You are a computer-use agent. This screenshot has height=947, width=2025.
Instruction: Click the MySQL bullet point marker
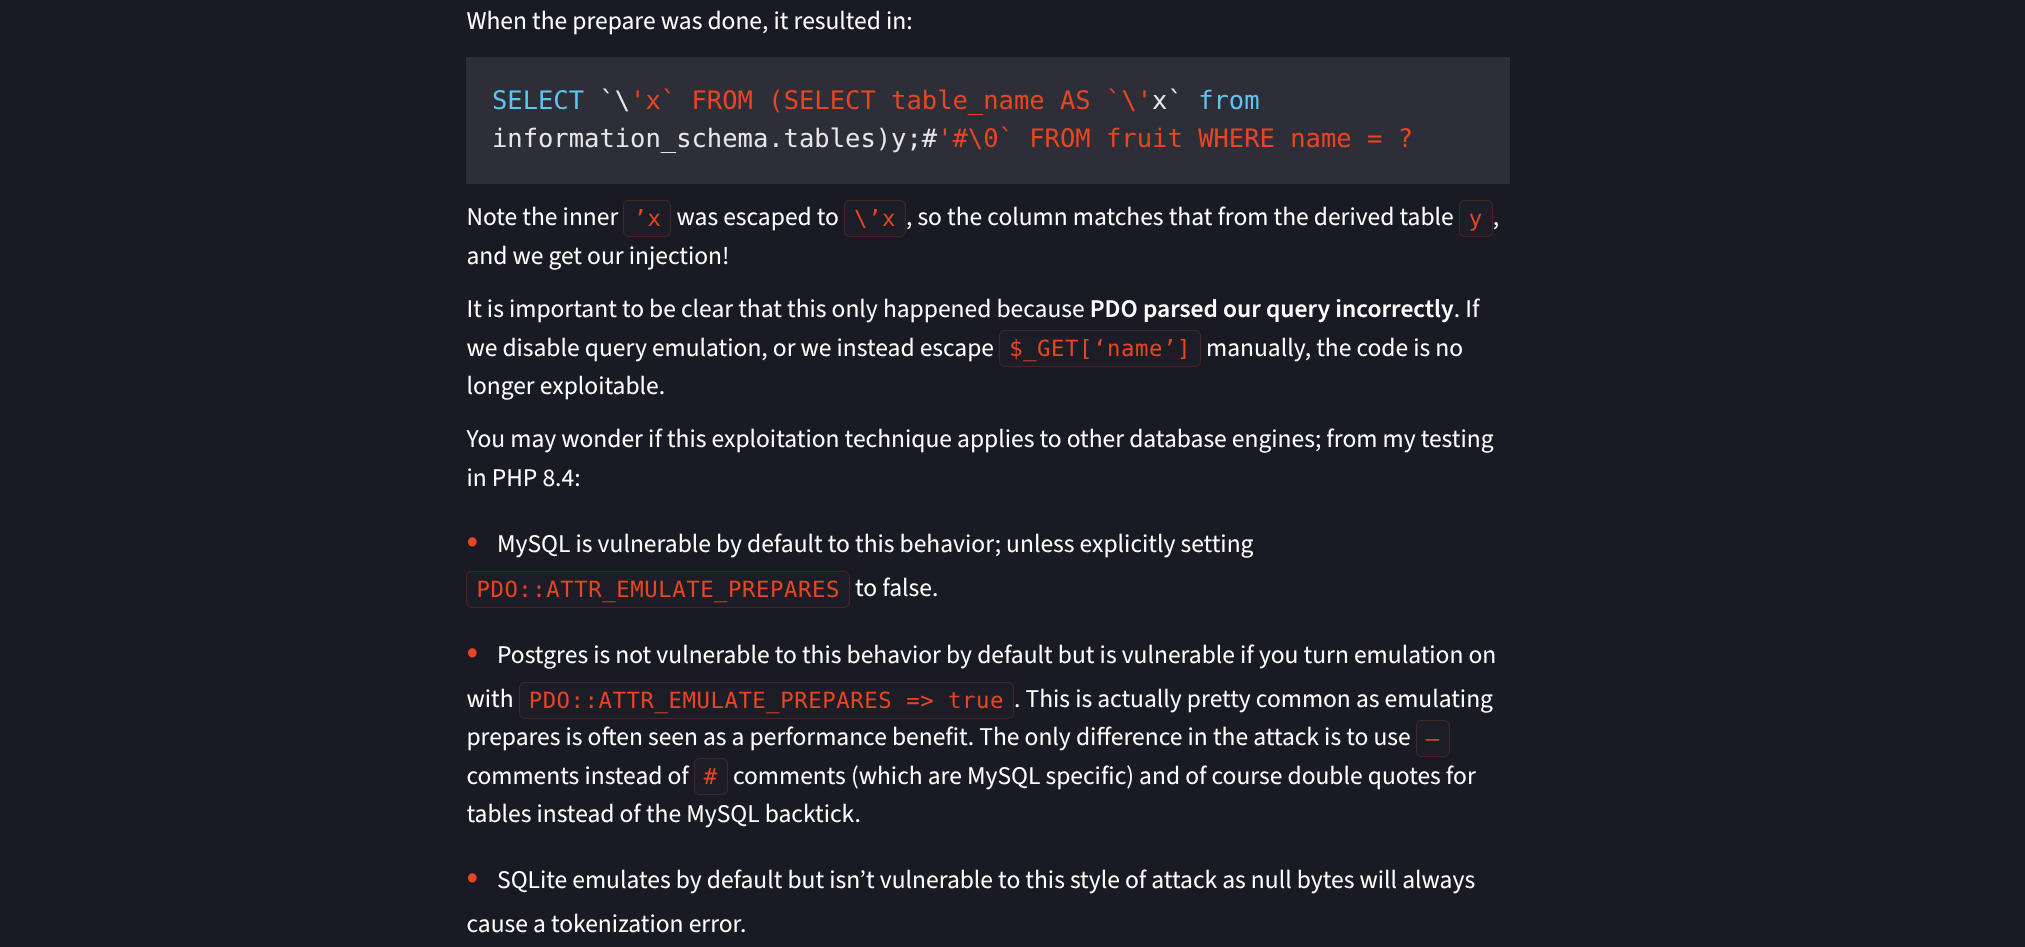coord(473,543)
